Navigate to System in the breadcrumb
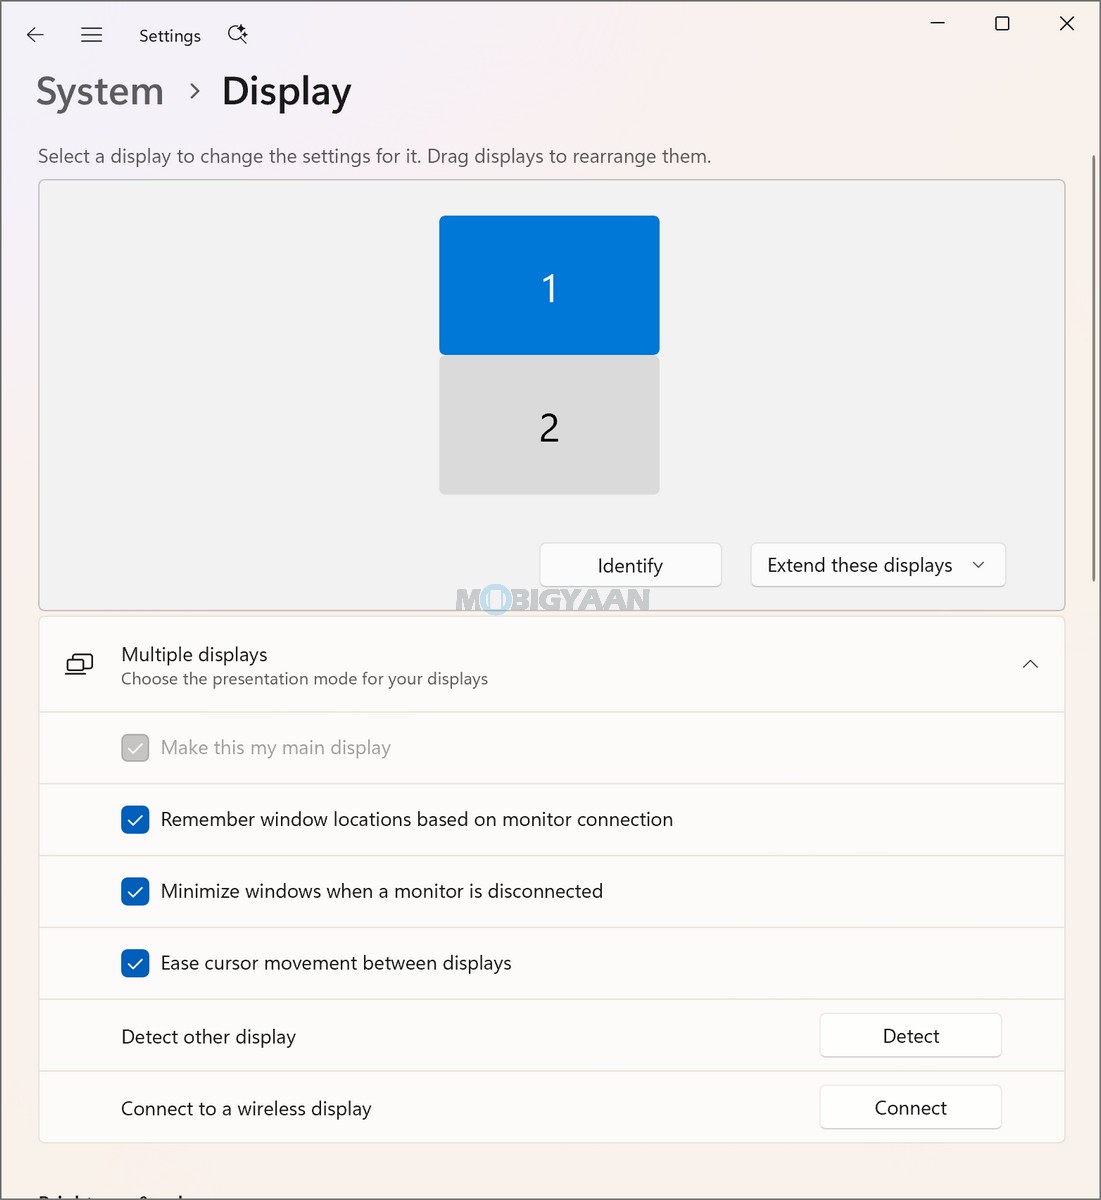 pos(100,92)
